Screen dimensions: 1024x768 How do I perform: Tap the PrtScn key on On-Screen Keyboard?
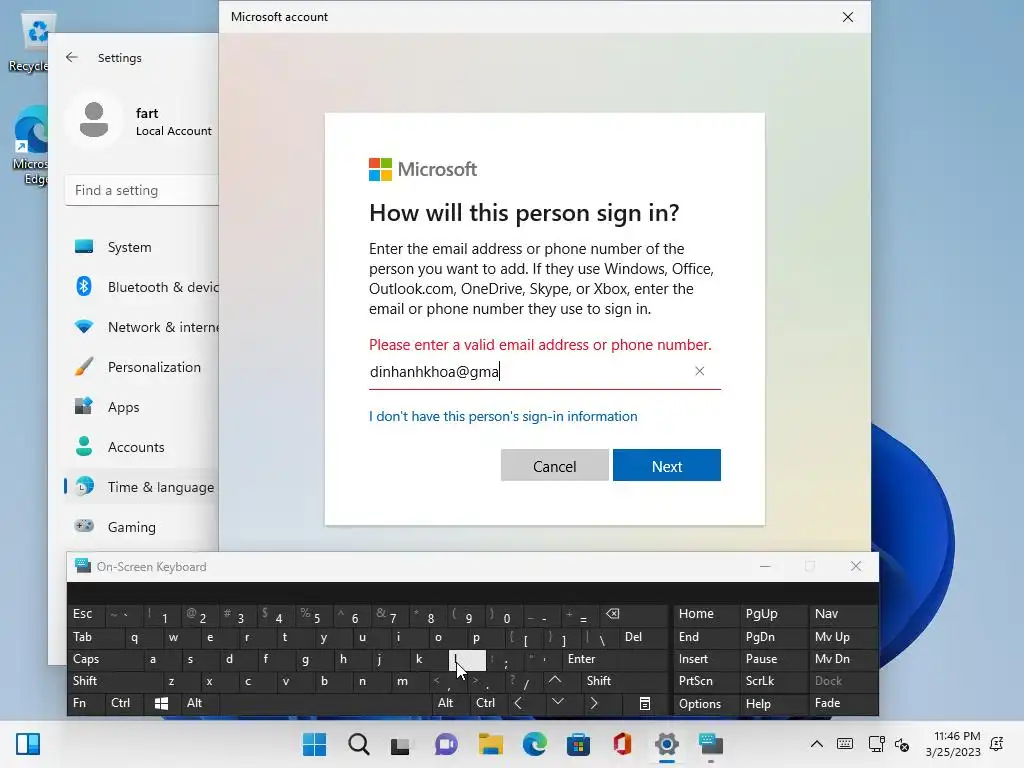click(706, 681)
